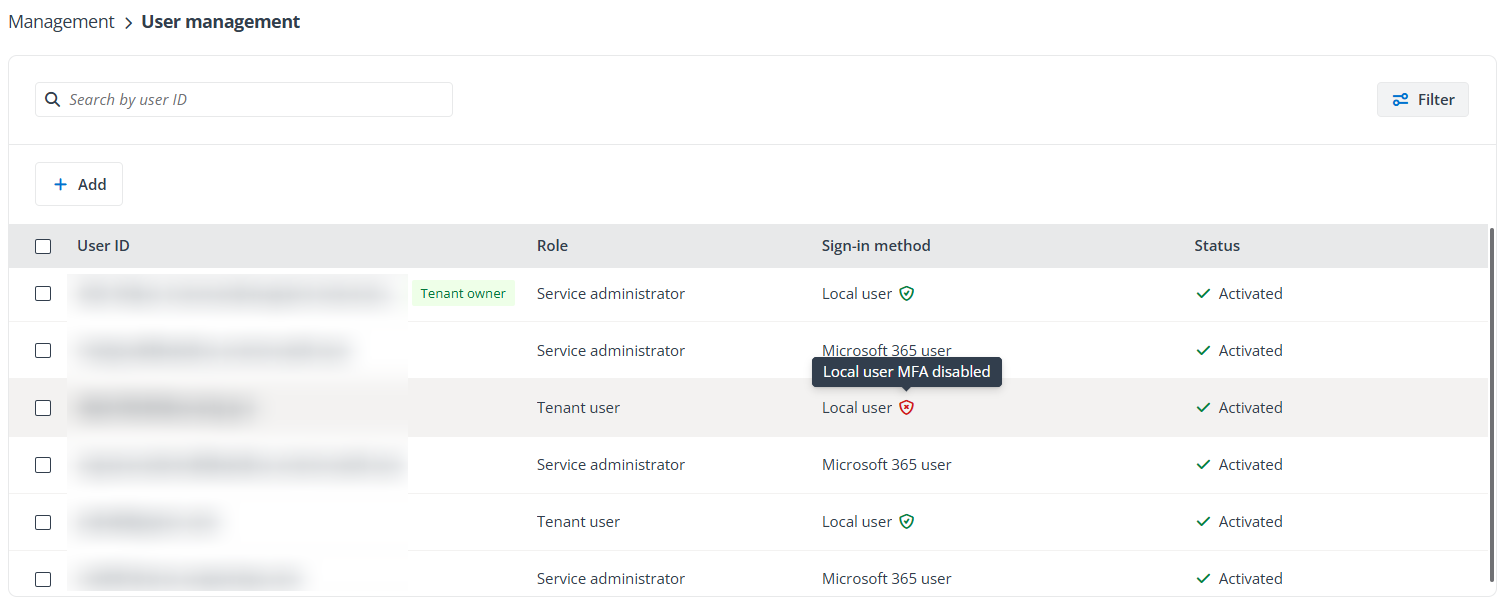Click the magnifying glass search icon

tap(52, 99)
